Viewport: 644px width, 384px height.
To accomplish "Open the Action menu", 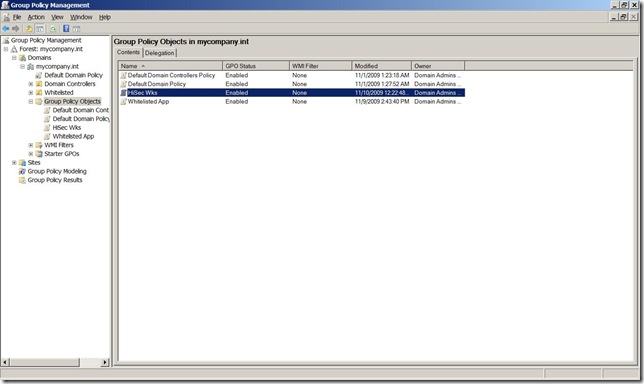I will tap(36, 17).
